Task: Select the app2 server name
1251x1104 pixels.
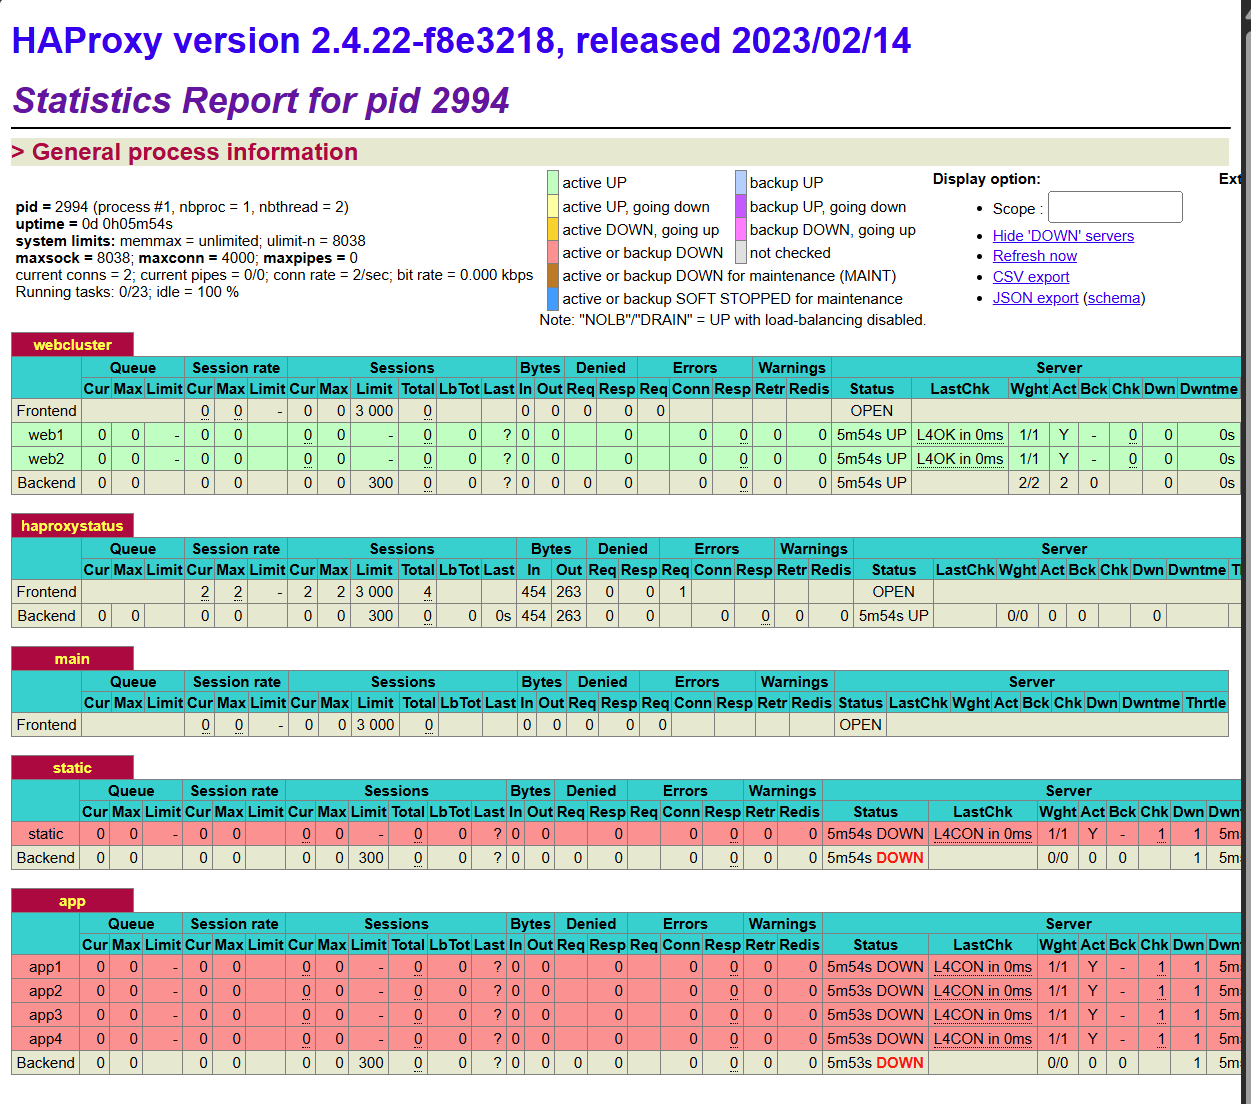Action: [46, 991]
